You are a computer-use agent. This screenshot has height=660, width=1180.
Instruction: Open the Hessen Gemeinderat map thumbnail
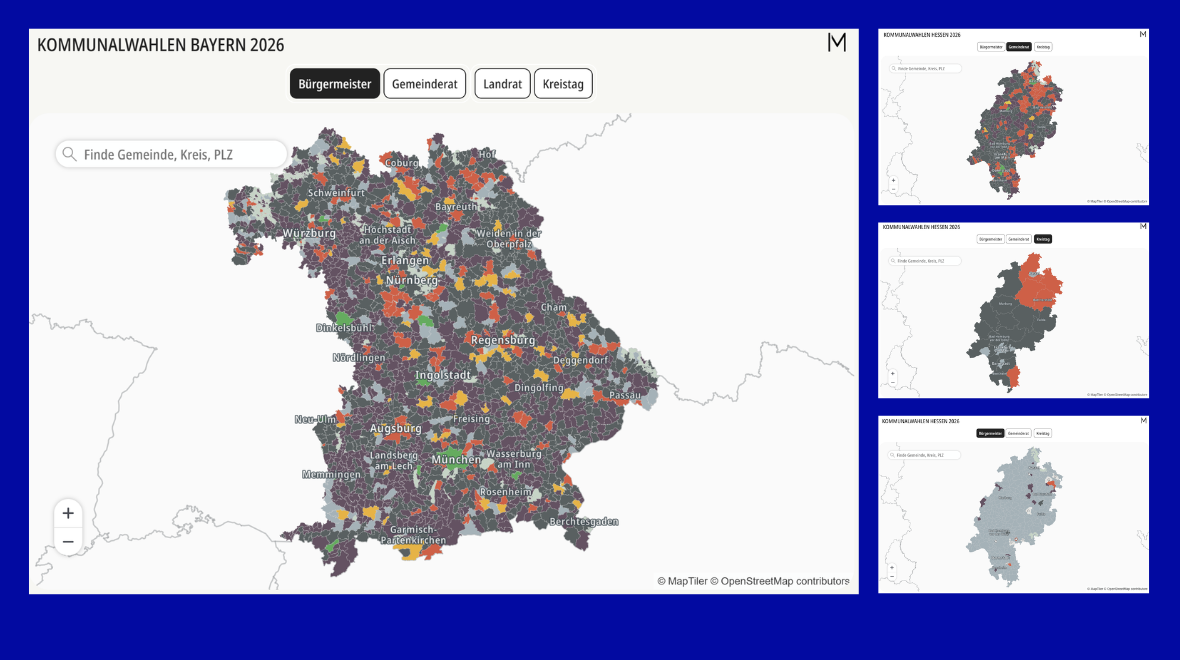[x=1013, y=117]
